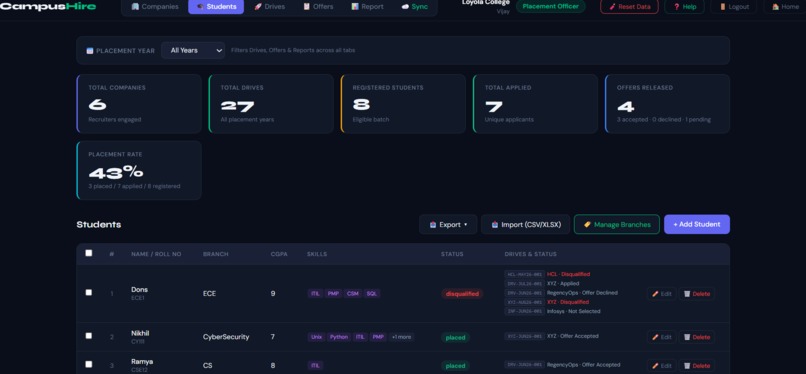View the Report tab
Image resolution: width=806 pixels, height=374 pixels.
click(x=367, y=7)
